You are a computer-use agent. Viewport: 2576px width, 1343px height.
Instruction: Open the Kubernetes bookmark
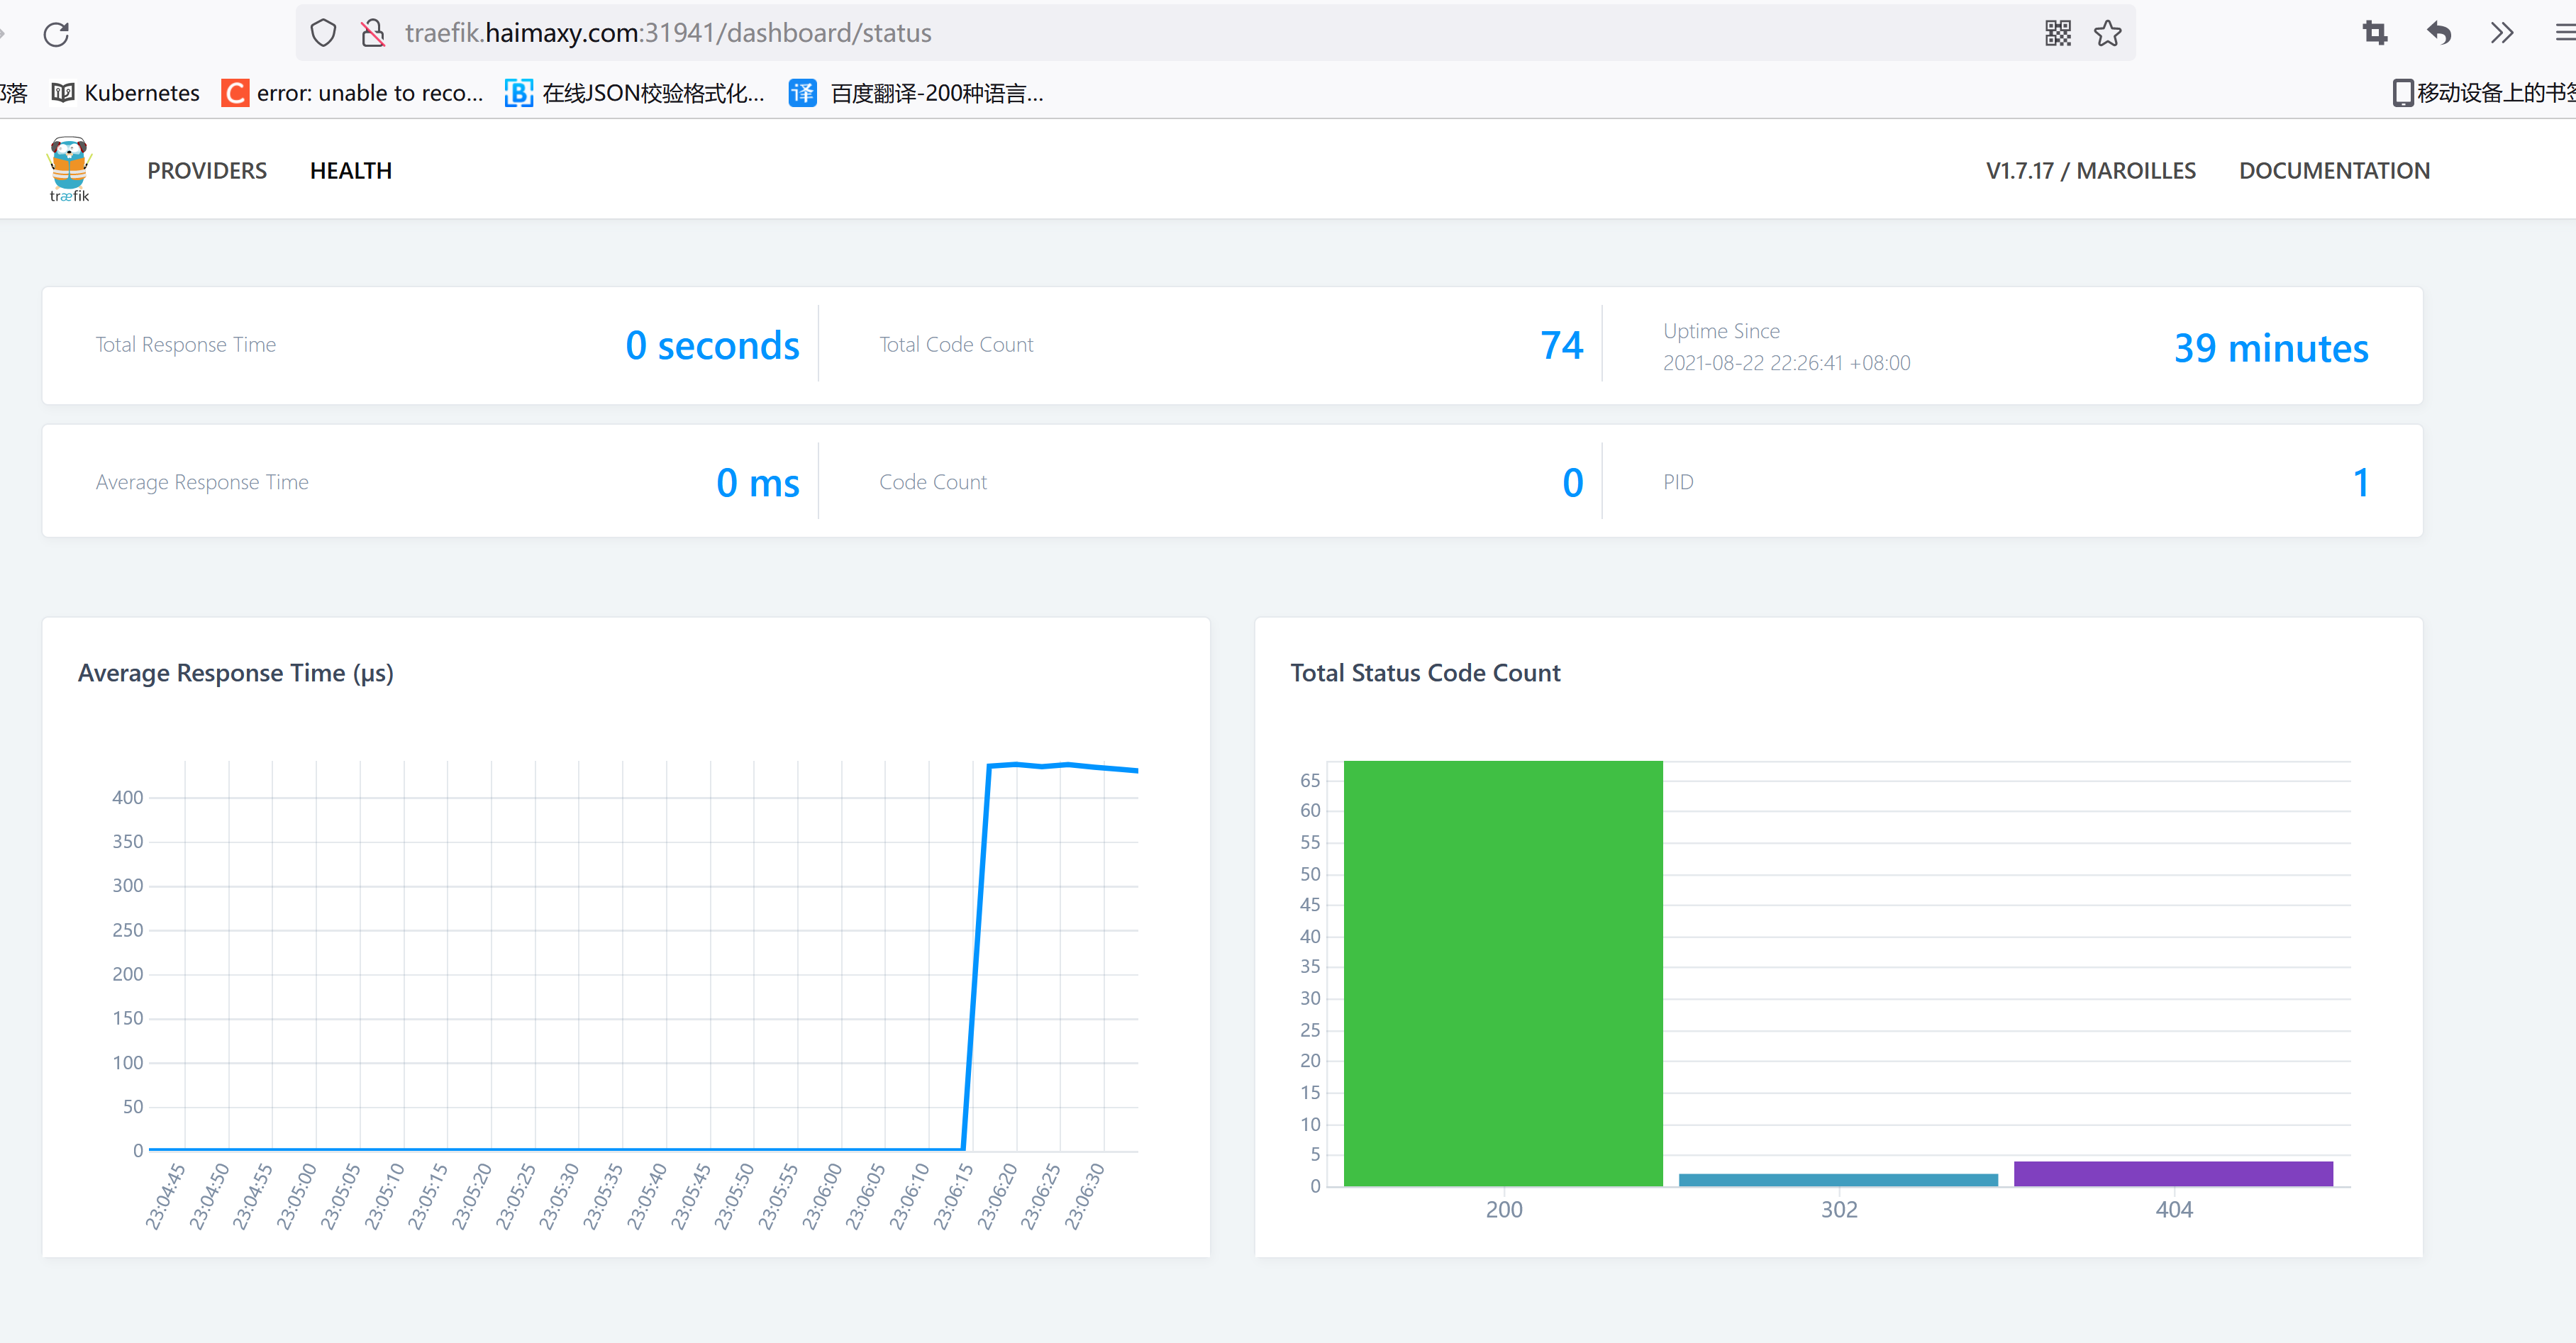pos(126,93)
